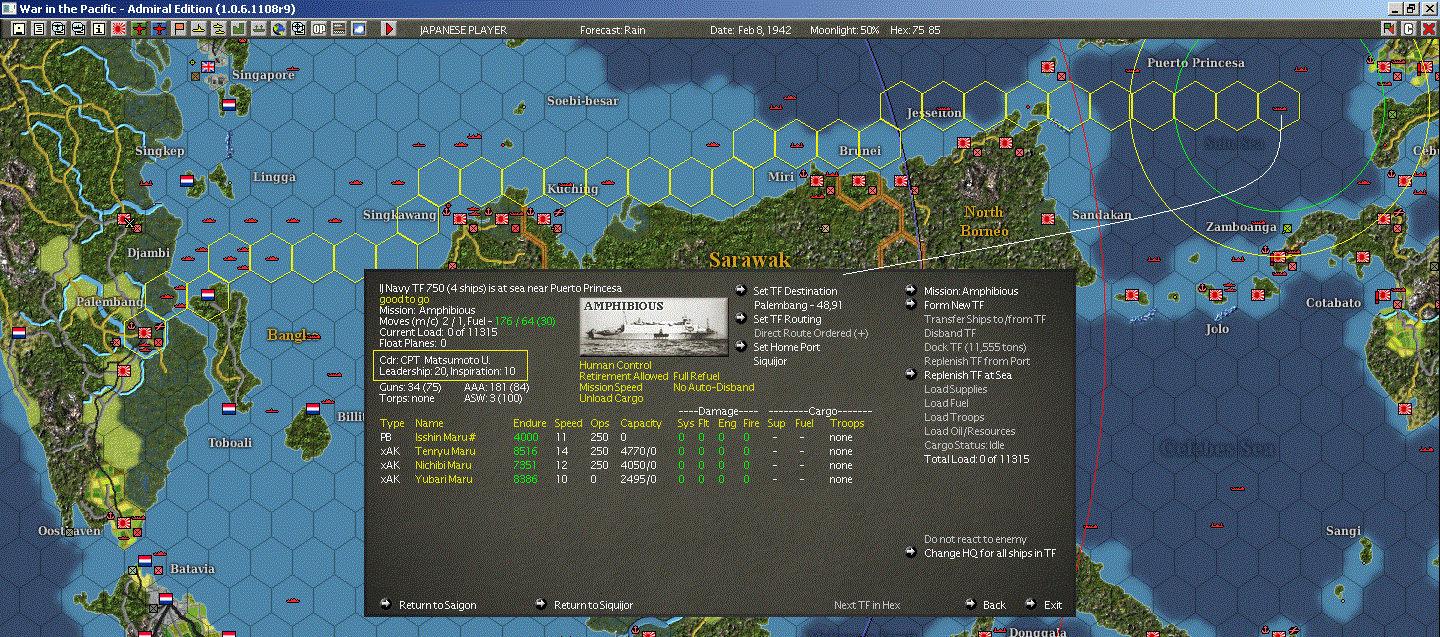Click Set TF Destination

[795, 291]
